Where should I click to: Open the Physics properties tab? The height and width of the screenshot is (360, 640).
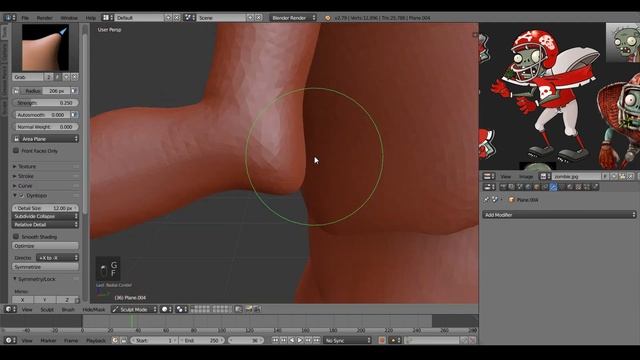coord(595,187)
